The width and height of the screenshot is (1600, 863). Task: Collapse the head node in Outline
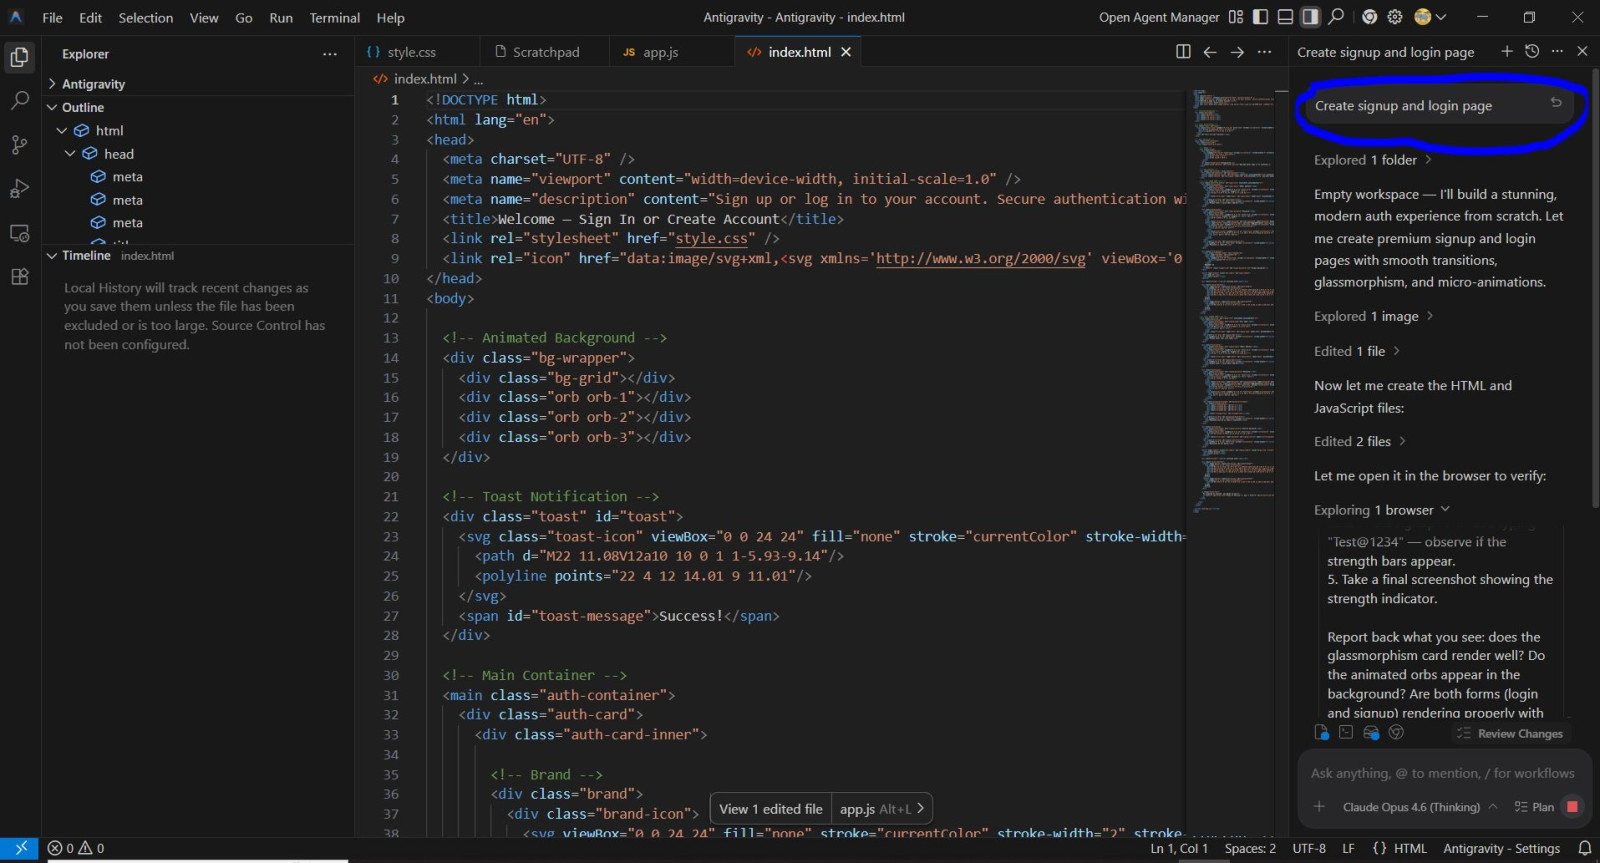[x=70, y=154]
